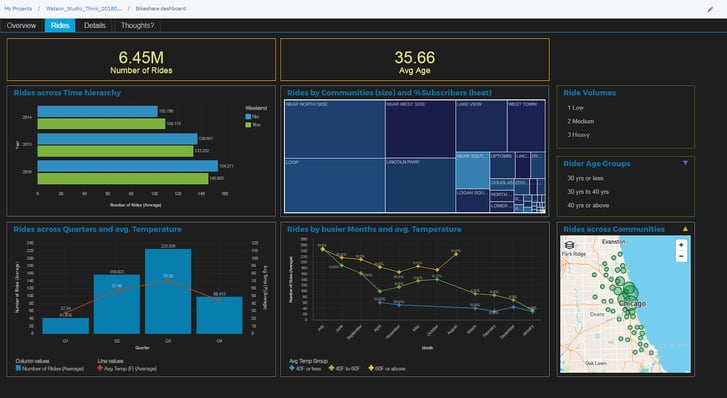Click the yellow warning triangle beside Rides across Communities
This screenshot has width=727, height=398.
coord(685,229)
